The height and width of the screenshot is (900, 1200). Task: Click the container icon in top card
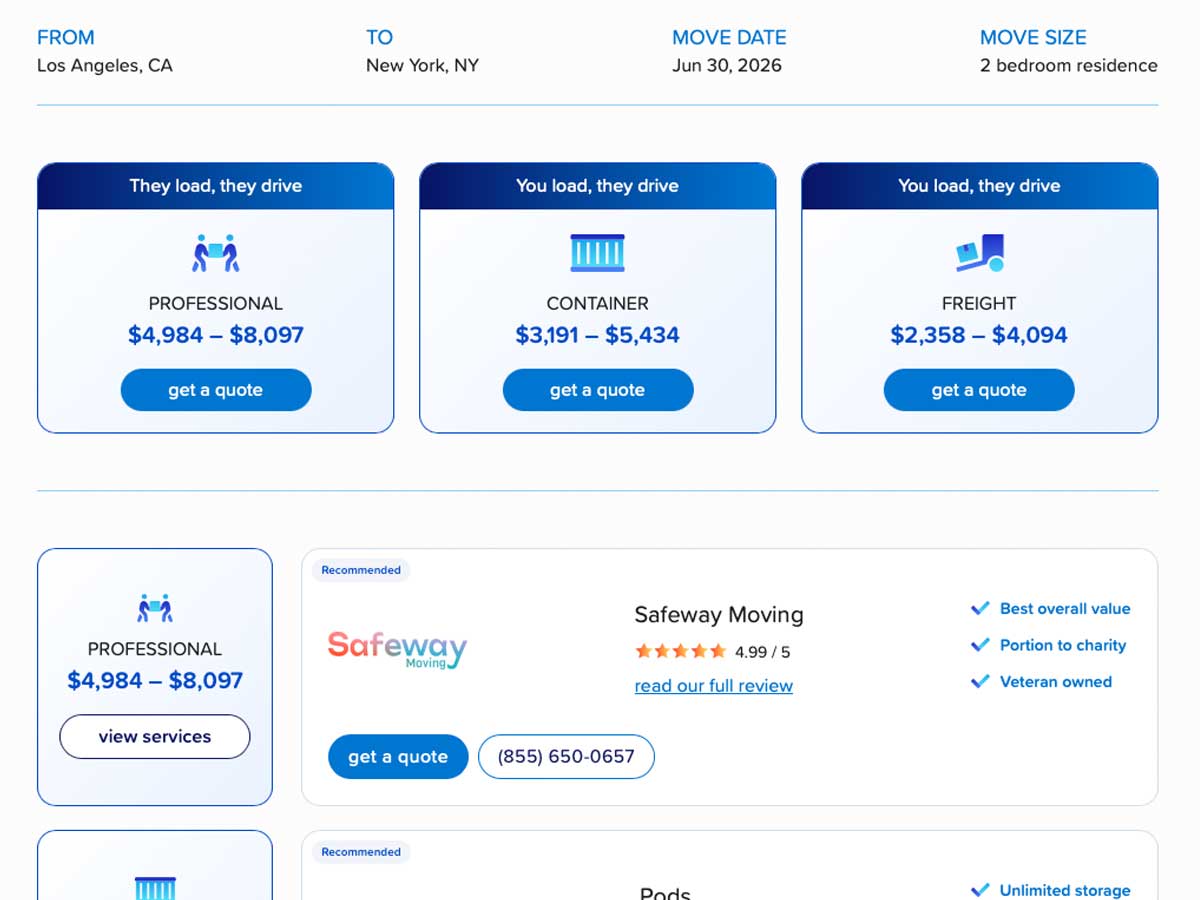[x=597, y=253]
